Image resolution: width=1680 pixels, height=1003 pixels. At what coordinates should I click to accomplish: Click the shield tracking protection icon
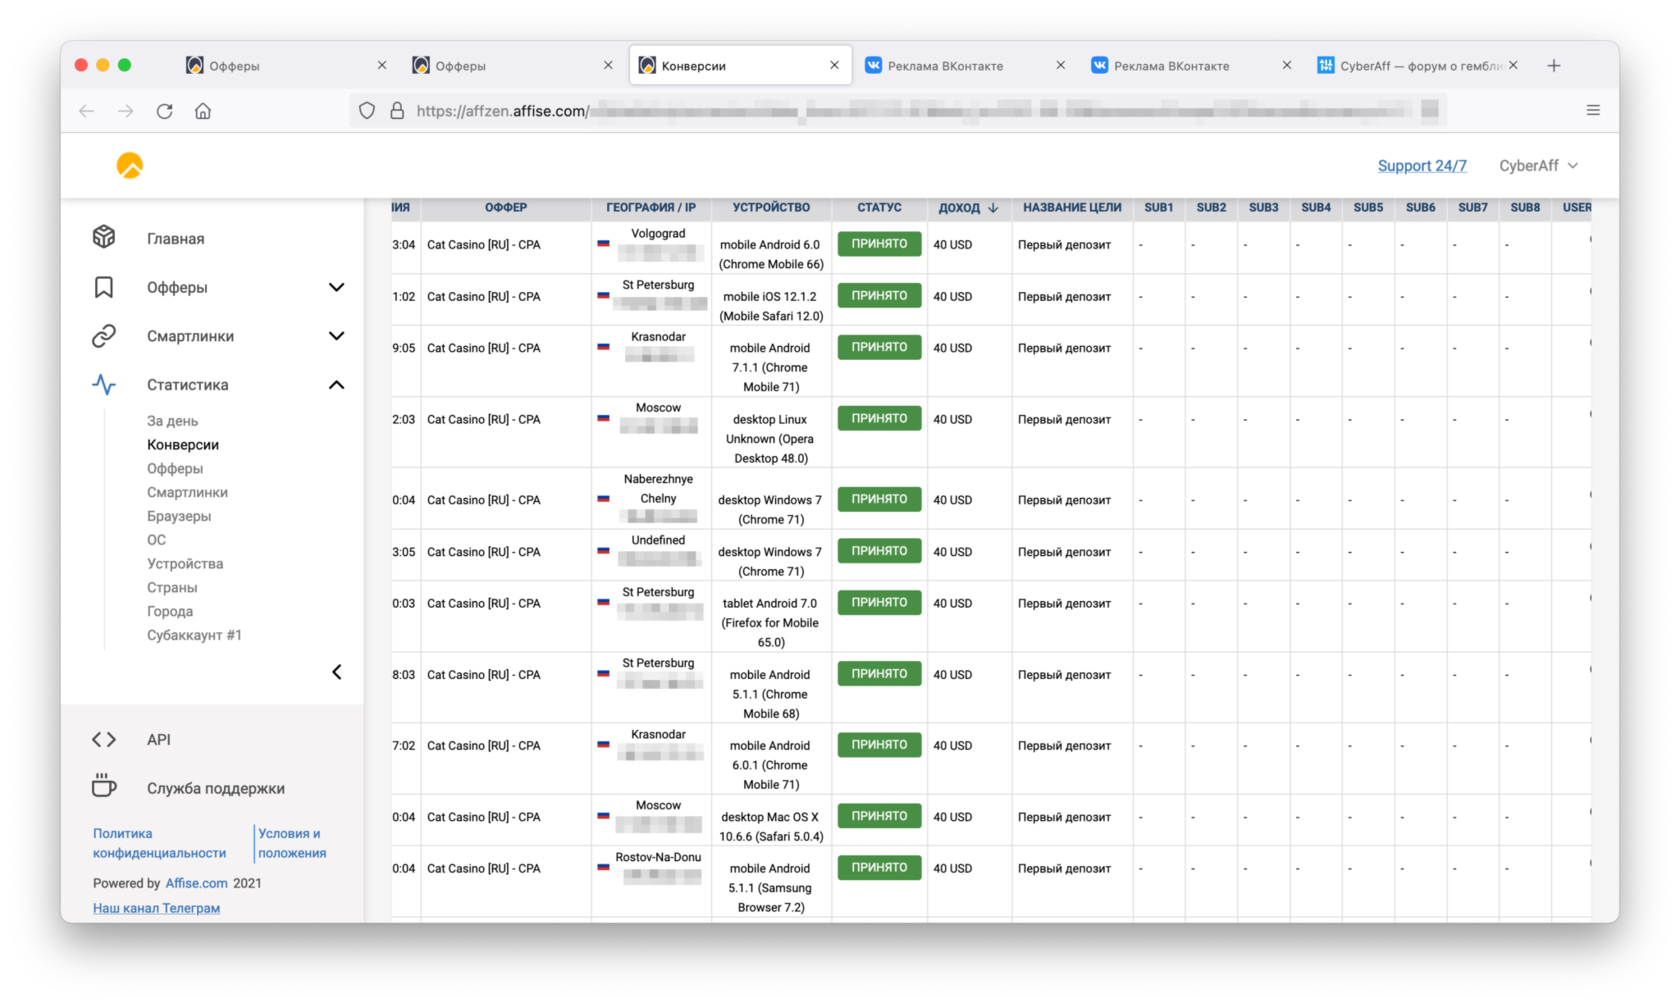[367, 111]
